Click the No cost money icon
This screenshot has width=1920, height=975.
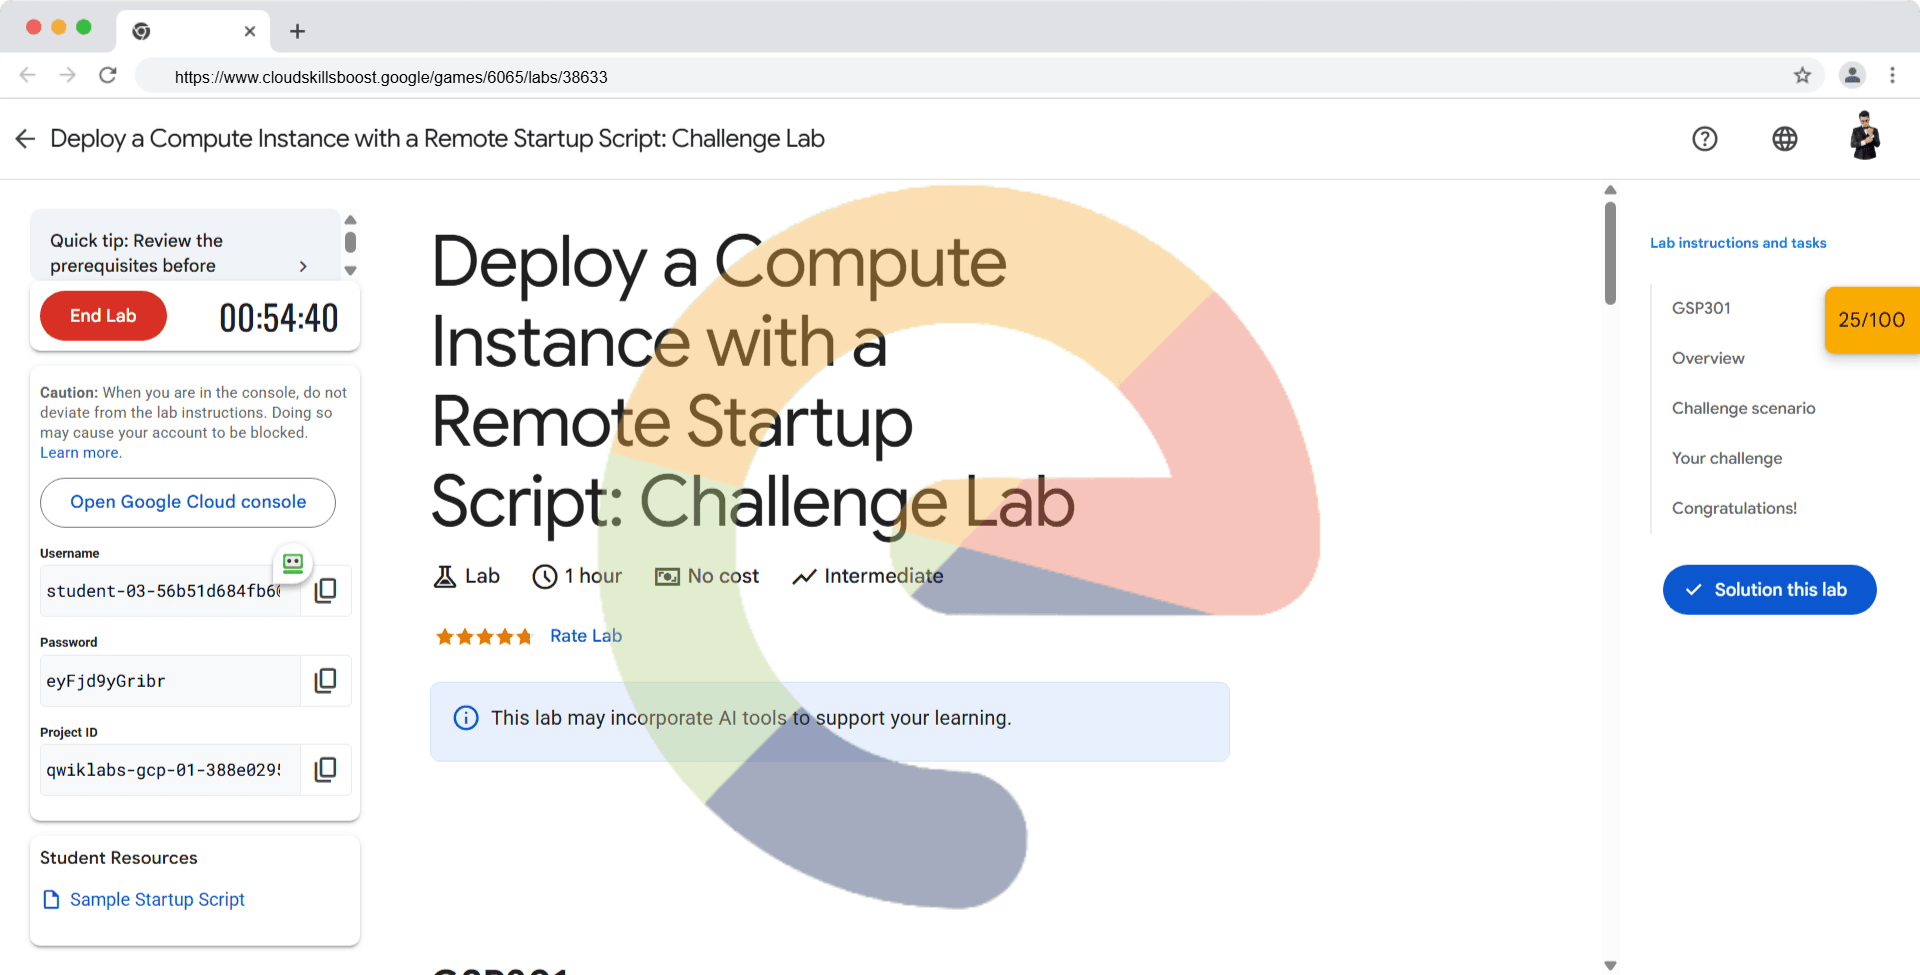point(667,577)
